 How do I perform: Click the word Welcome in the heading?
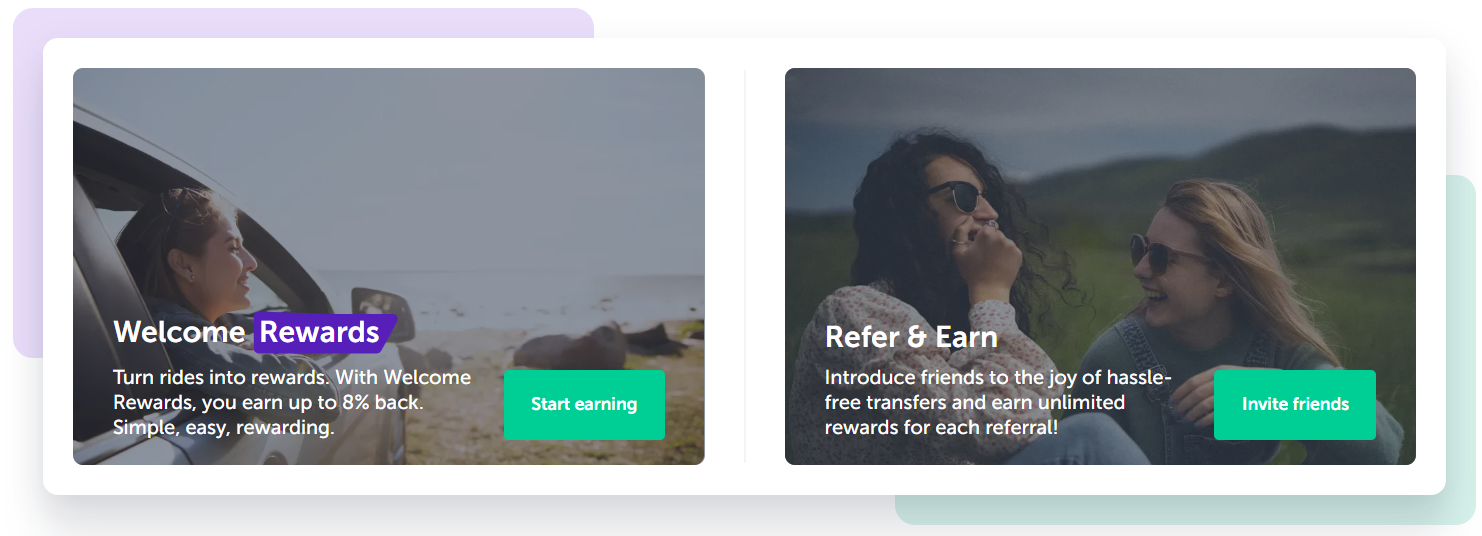coord(179,332)
